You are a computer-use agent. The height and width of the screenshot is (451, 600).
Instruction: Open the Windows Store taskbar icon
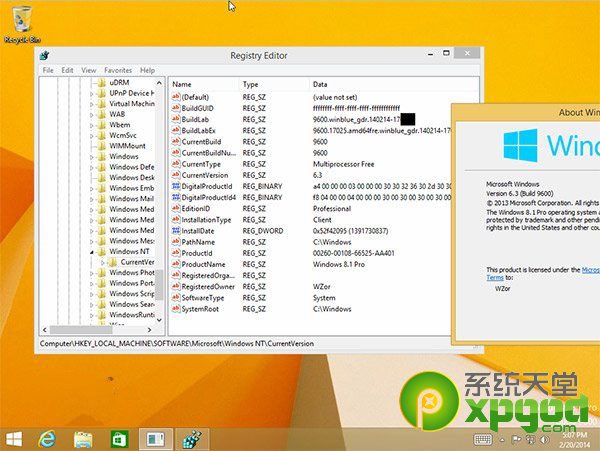click(x=119, y=439)
